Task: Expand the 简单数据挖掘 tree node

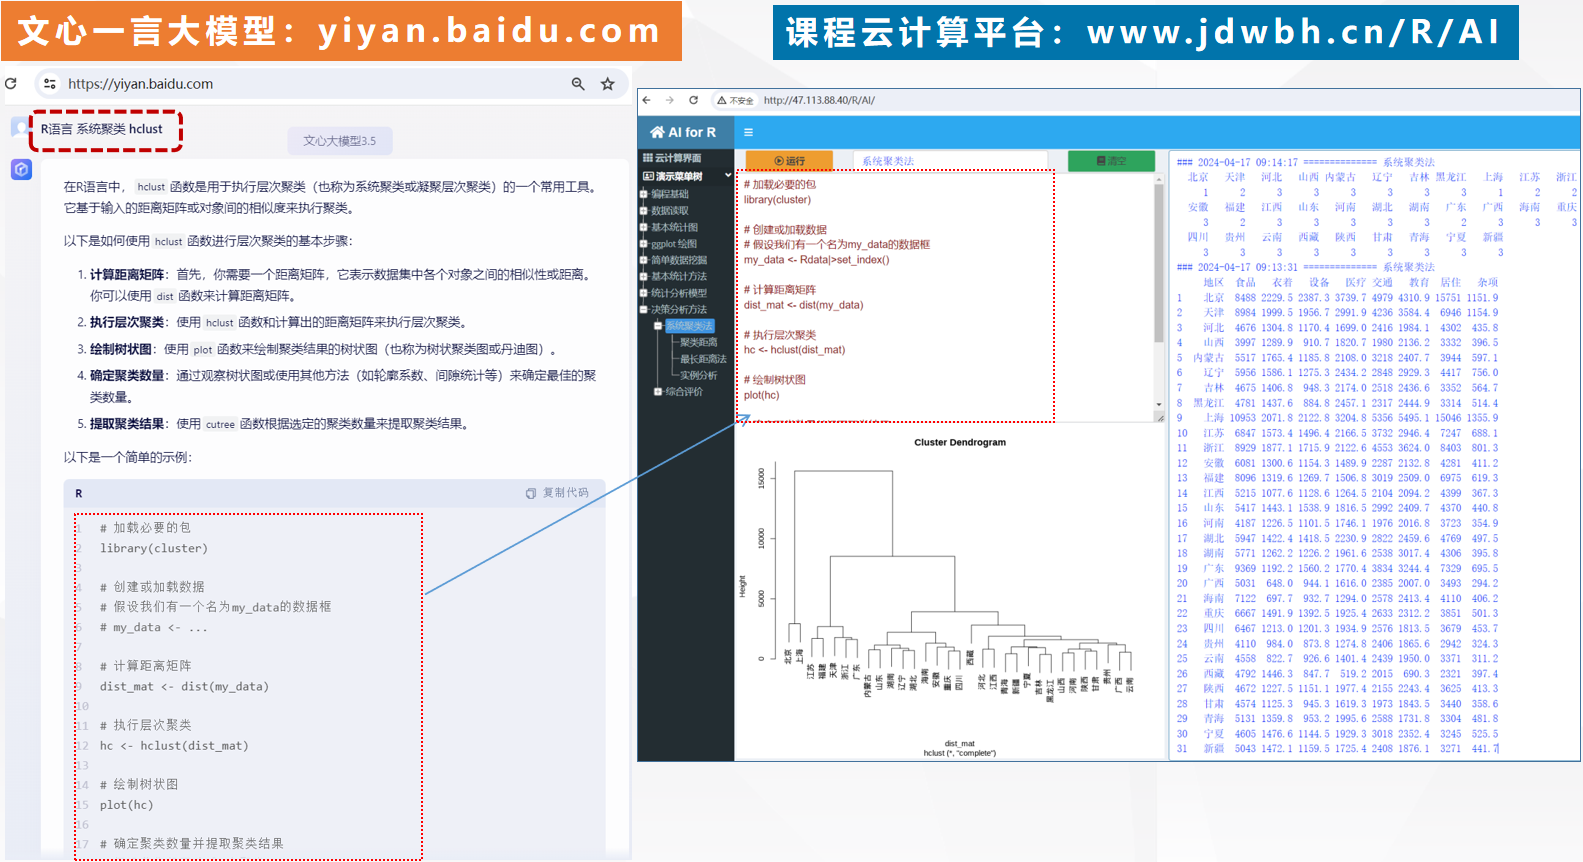Action: [644, 260]
